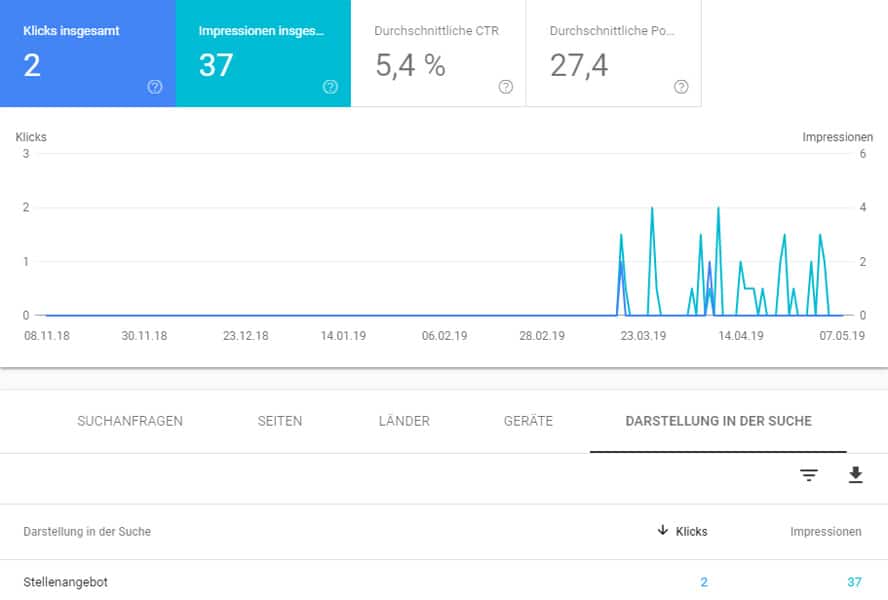This screenshot has width=888, height=600.
Task: Click the 14.04.19 date on chart axis
Action: [x=741, y=336]
